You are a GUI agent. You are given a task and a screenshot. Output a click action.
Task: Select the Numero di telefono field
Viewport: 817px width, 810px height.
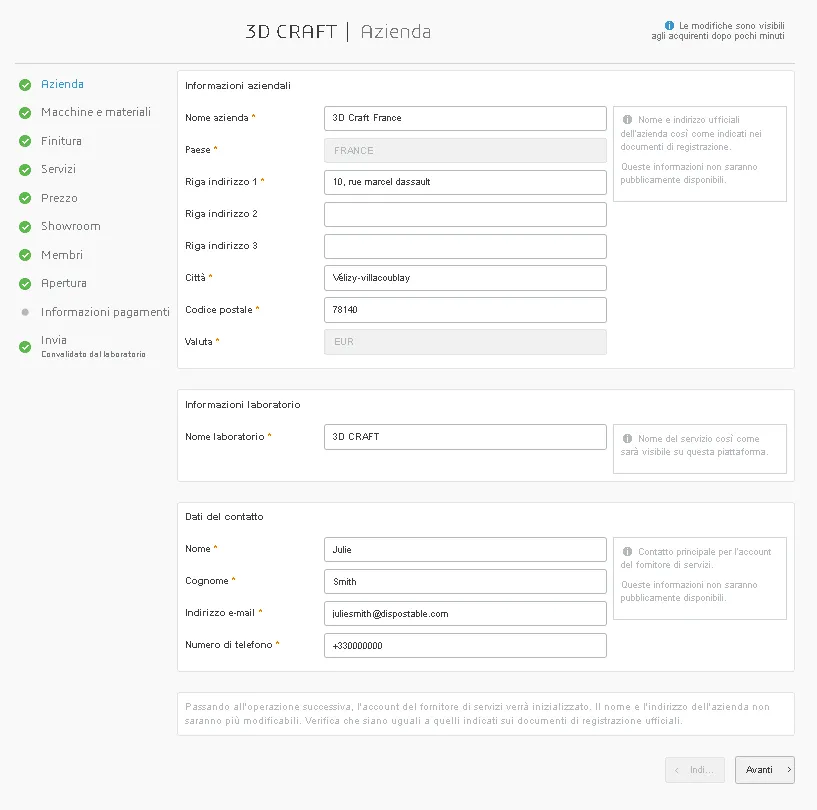pos(465,645)
